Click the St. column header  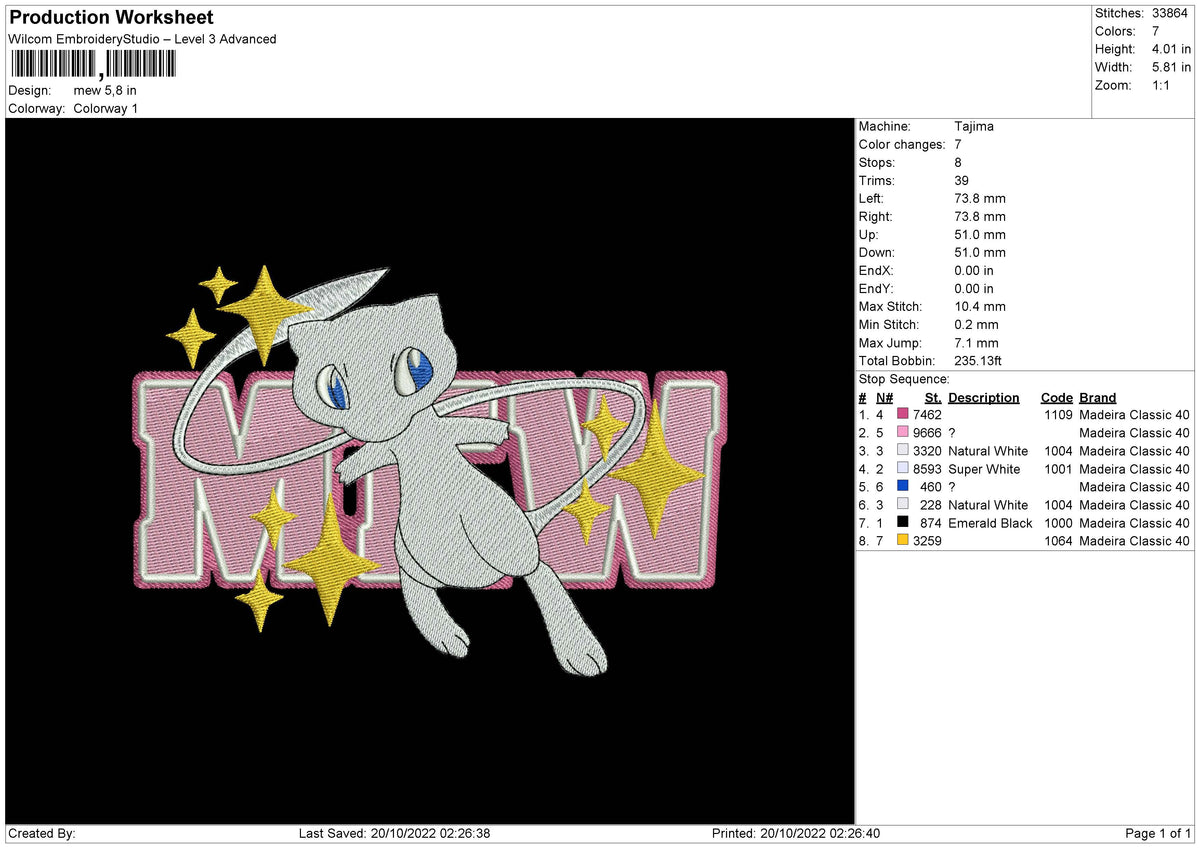[x=932, y=397]
